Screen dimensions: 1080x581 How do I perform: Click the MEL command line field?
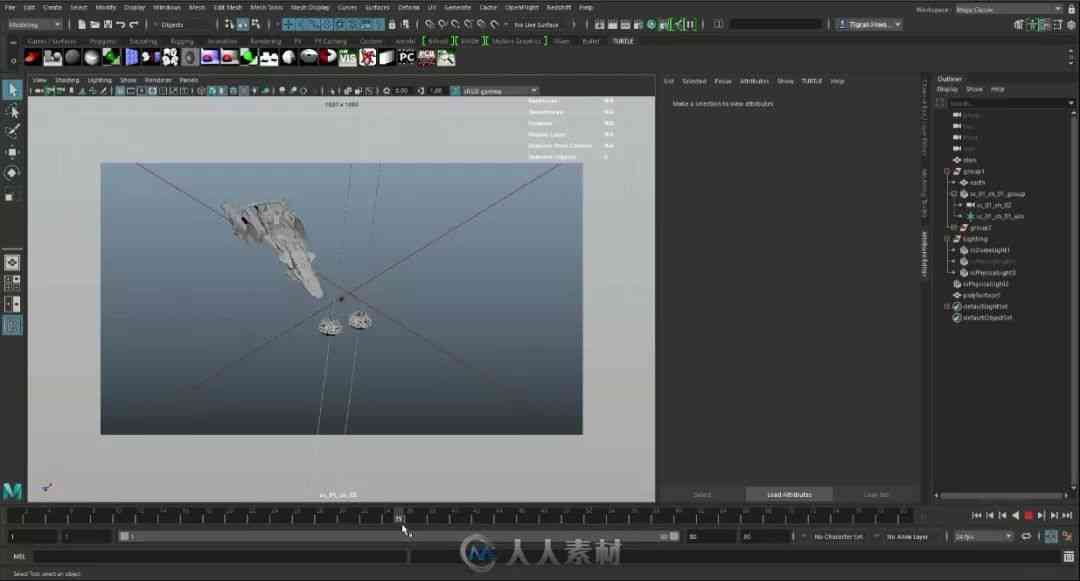point(220,556)
